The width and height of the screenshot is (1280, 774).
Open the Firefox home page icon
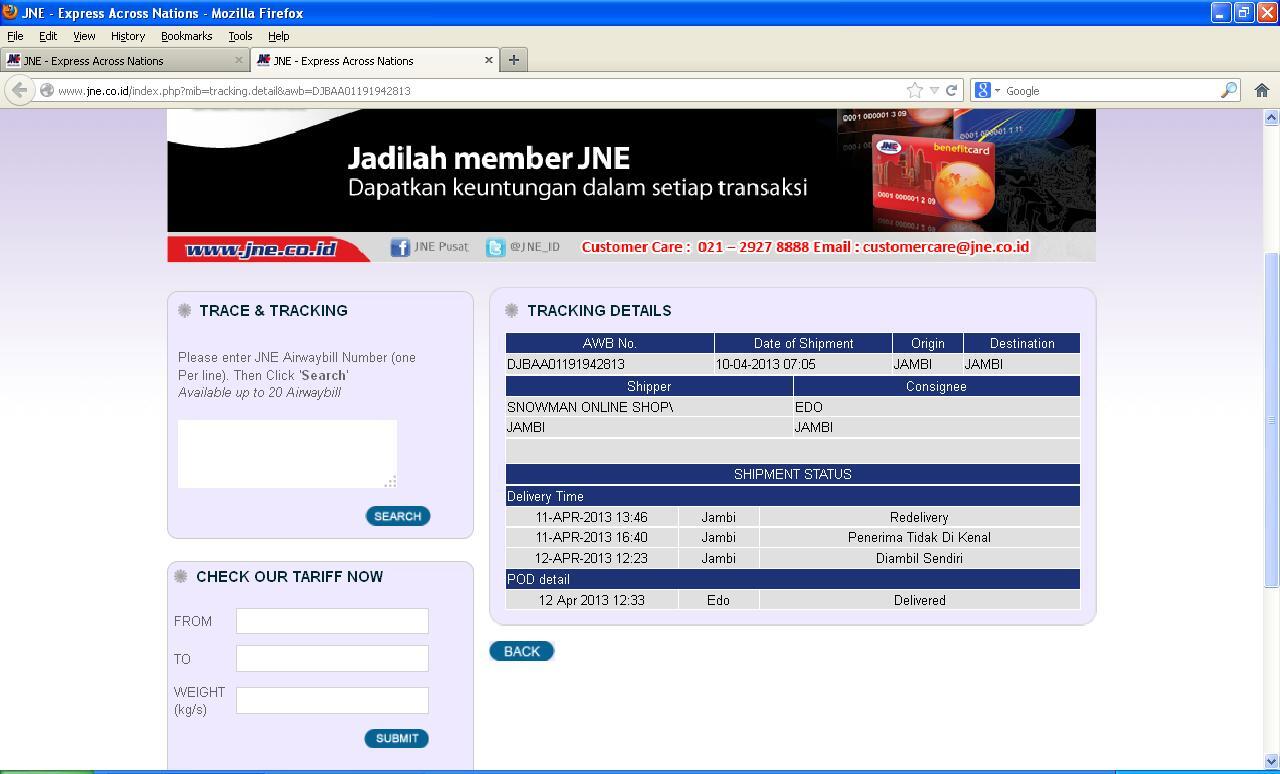pos(1262,90)
